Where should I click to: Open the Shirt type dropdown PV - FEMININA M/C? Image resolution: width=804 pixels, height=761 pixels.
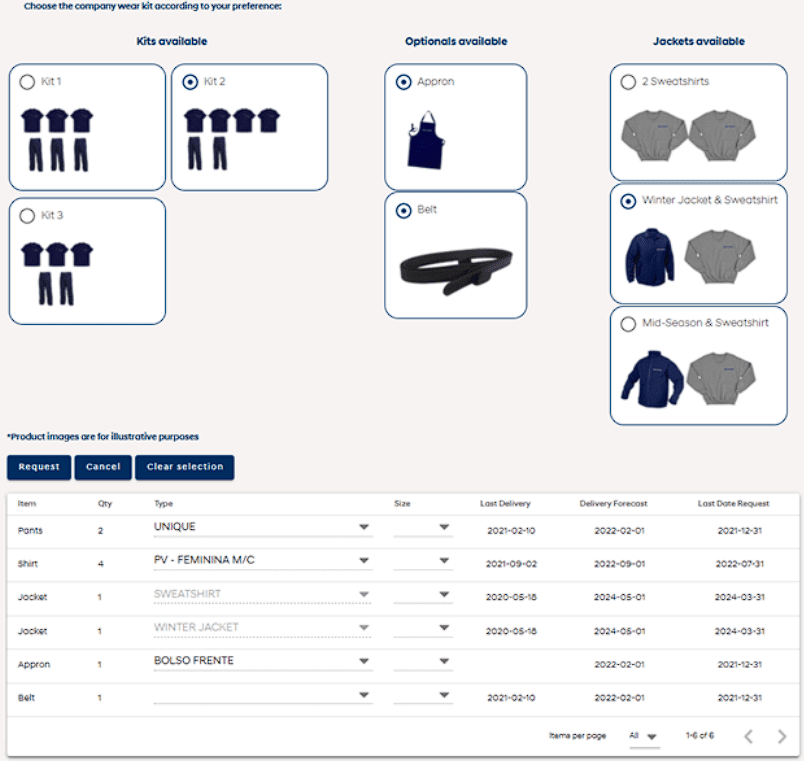click(x=263, y=560)
